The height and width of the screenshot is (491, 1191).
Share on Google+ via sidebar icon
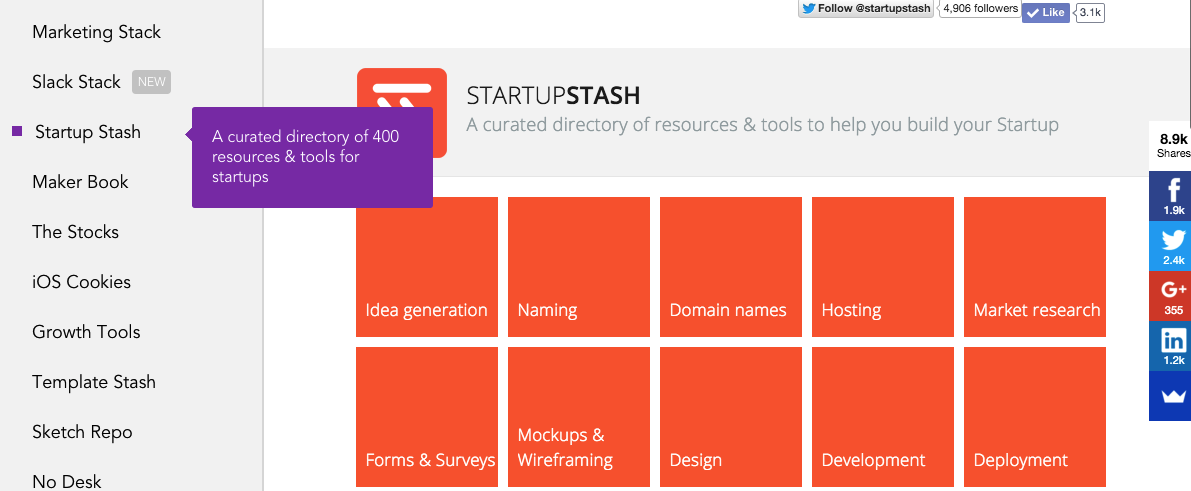coord(1170,296)
